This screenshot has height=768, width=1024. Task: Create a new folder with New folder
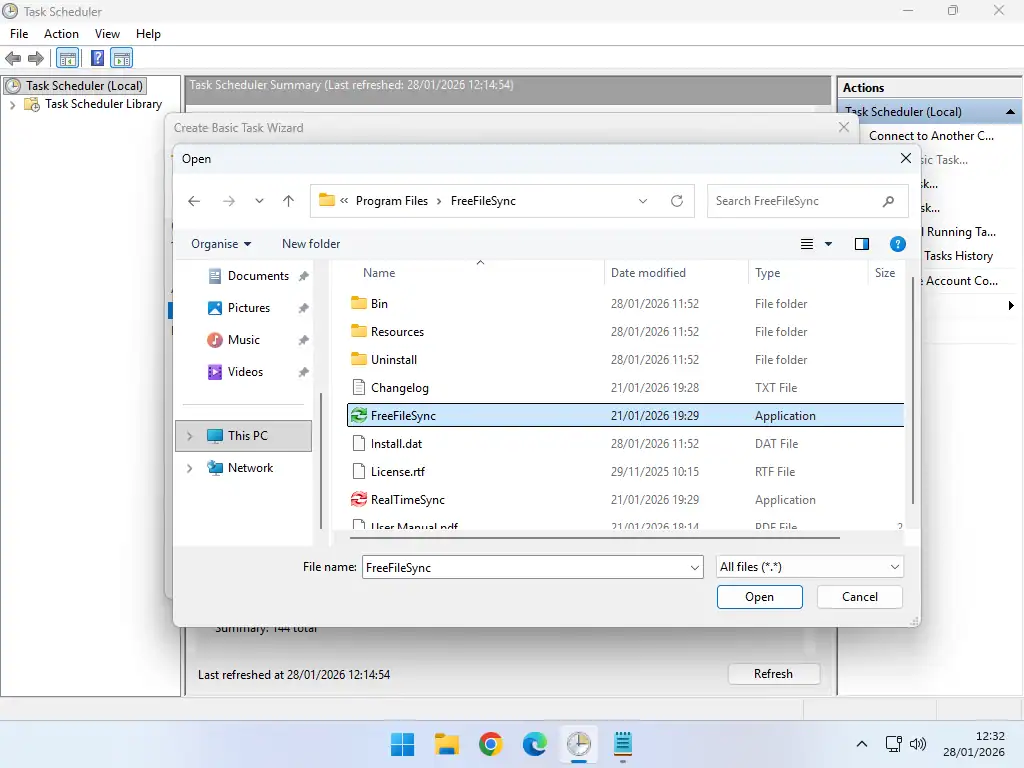click(310, 243)
